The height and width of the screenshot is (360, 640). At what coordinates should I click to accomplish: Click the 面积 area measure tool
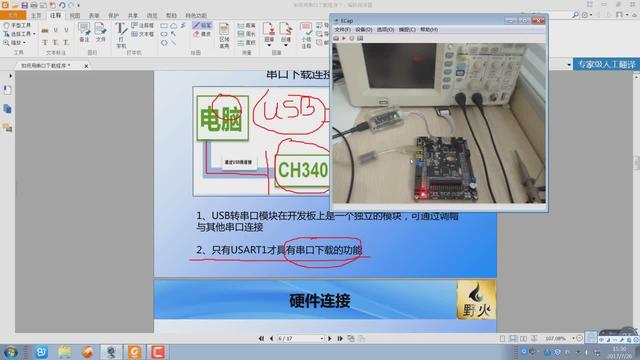coord(247,42)
